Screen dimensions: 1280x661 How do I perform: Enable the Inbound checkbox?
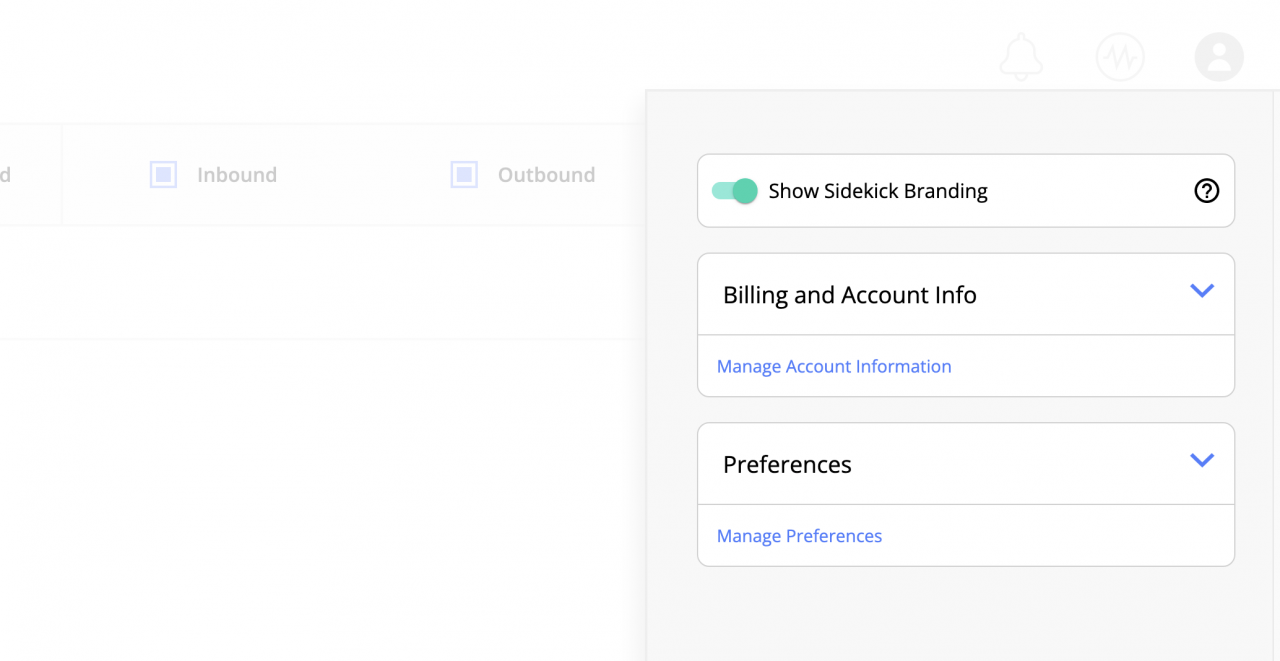click(162, 174)
